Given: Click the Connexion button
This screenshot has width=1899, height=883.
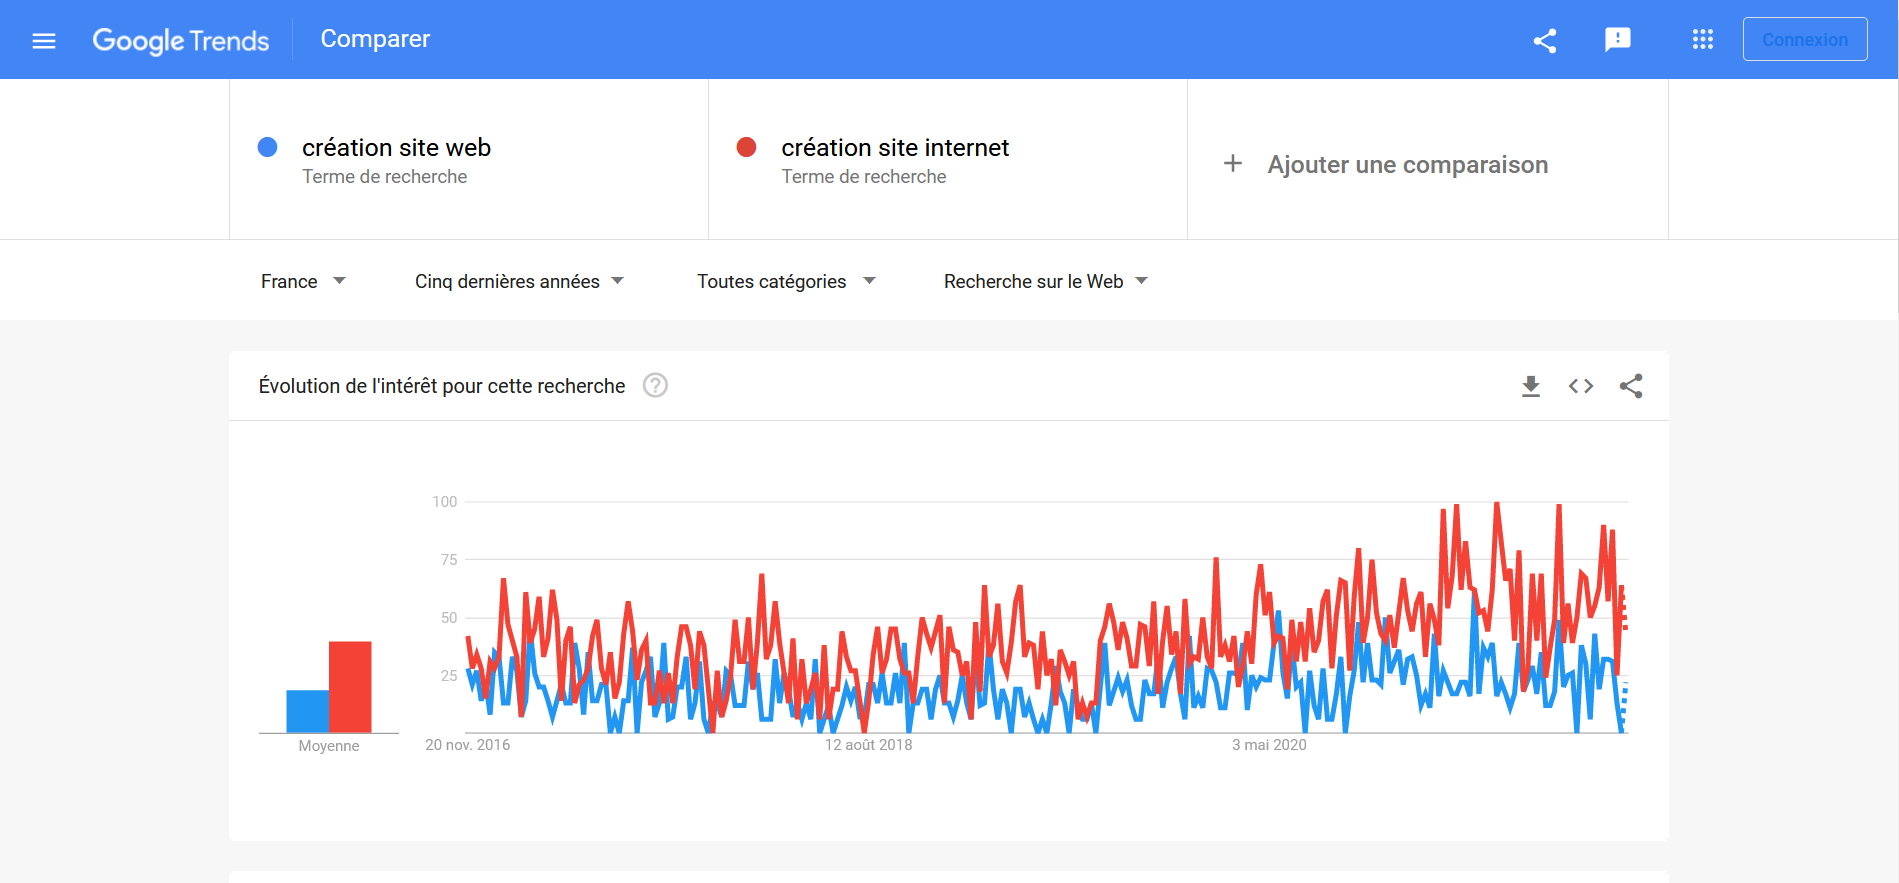Looking at the screenshot, I should [1805, 39].
